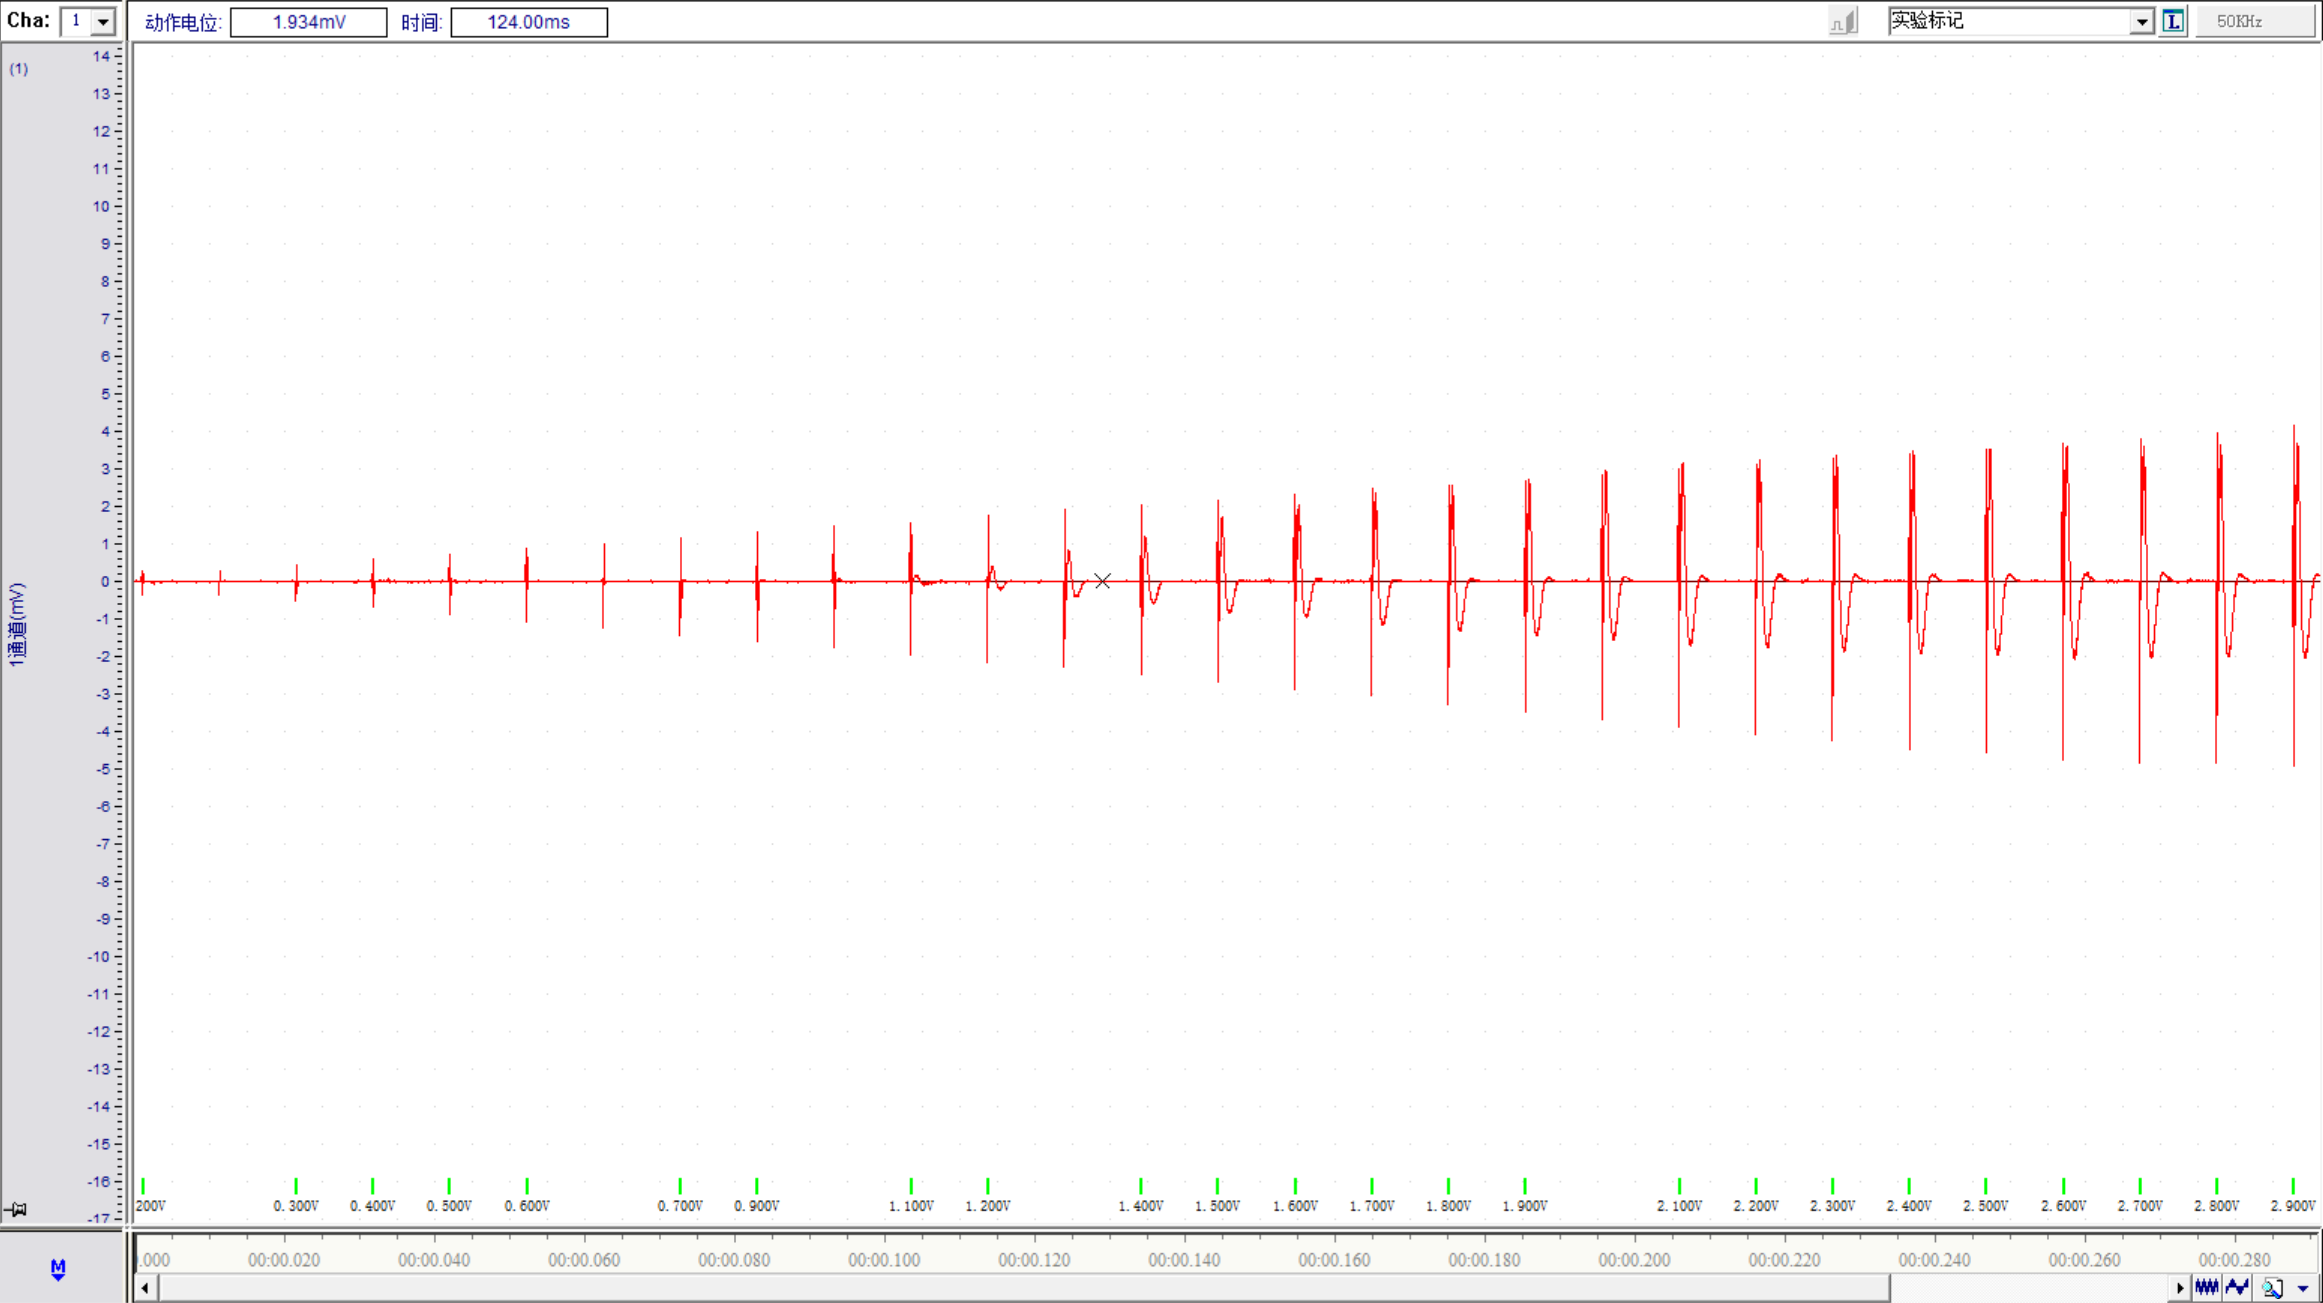Click the 00:00.280 time ruler label
Image resolution: width=2323 pixels, height=1303 pixels.
pos(2234,1260)
